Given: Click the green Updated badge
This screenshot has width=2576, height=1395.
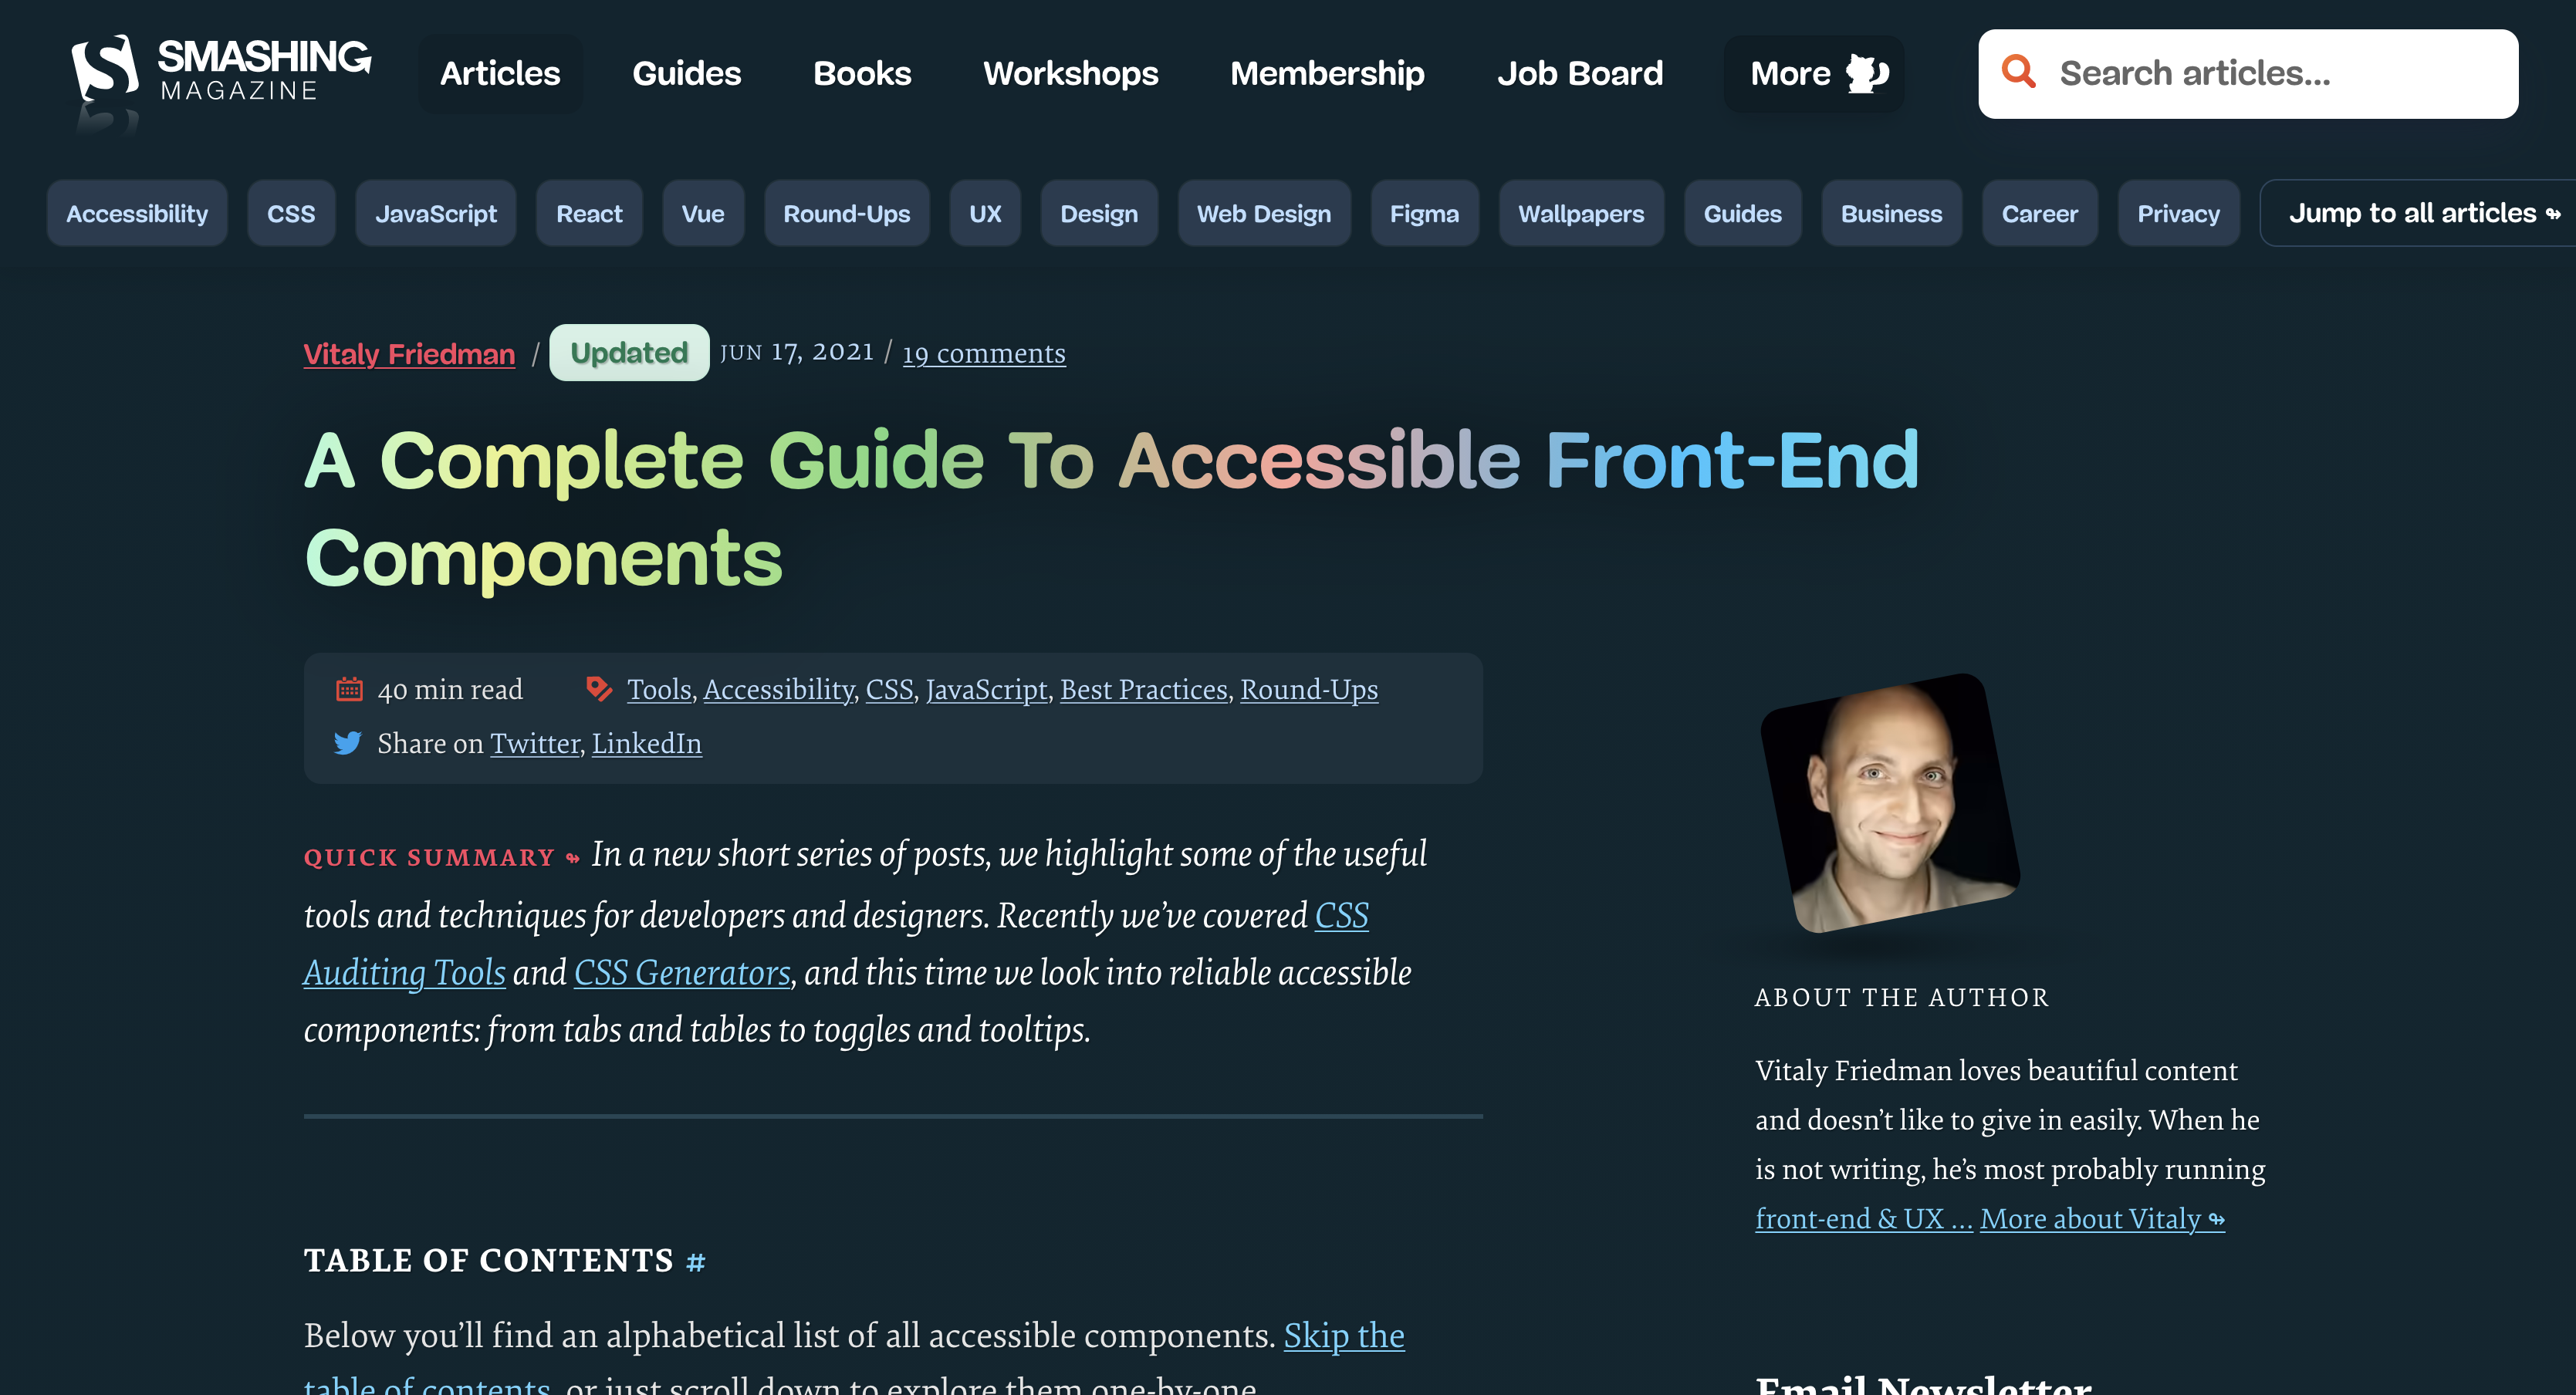Looking at the screenshot, I should point(629,352).
